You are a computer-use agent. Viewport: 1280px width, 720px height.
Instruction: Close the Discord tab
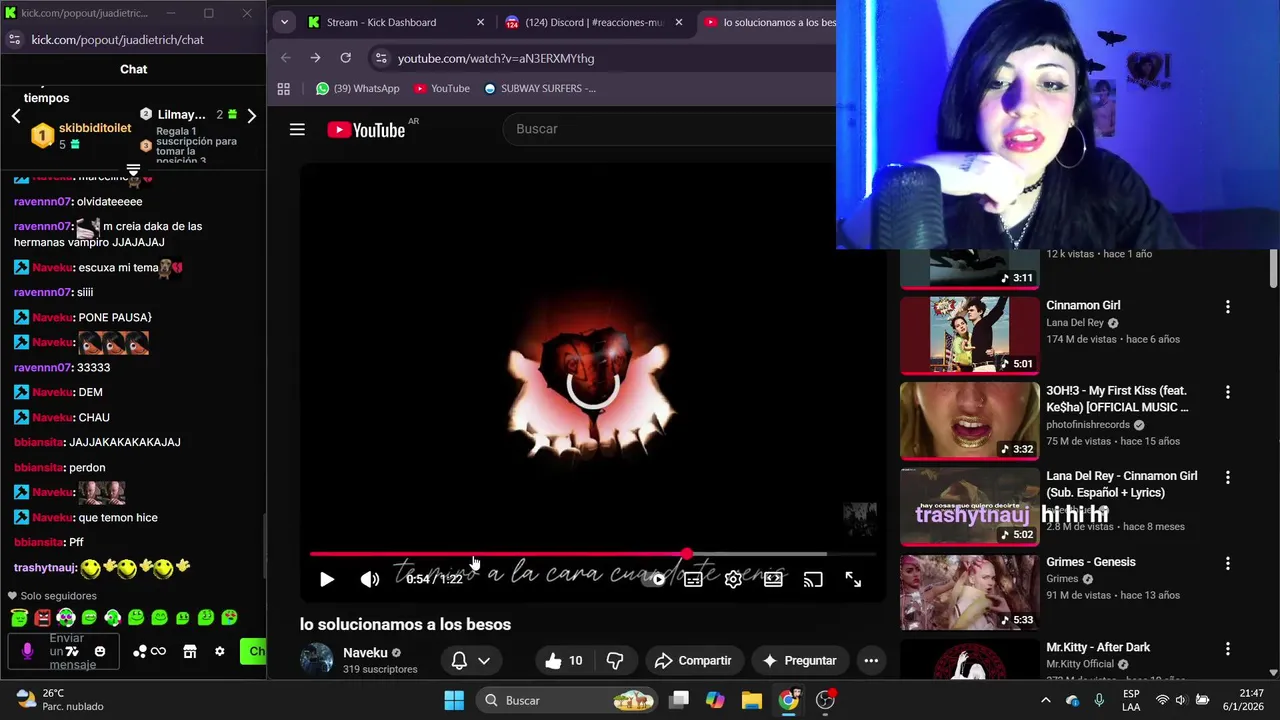[679, 22]
